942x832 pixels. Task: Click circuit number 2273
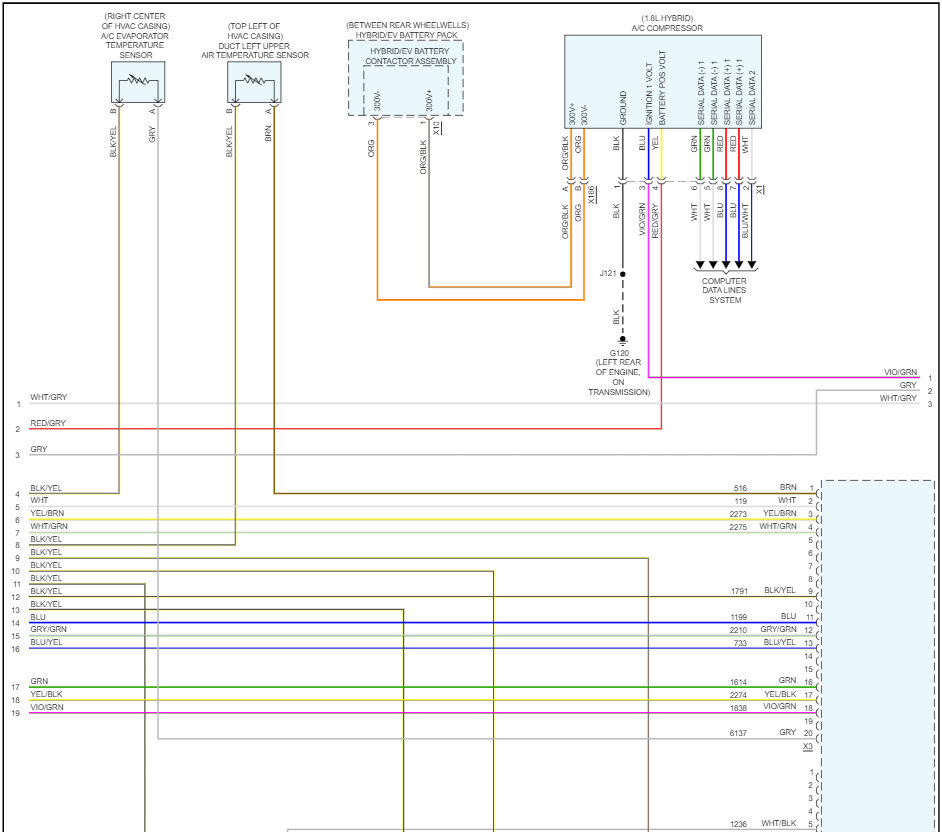(738, 514)
